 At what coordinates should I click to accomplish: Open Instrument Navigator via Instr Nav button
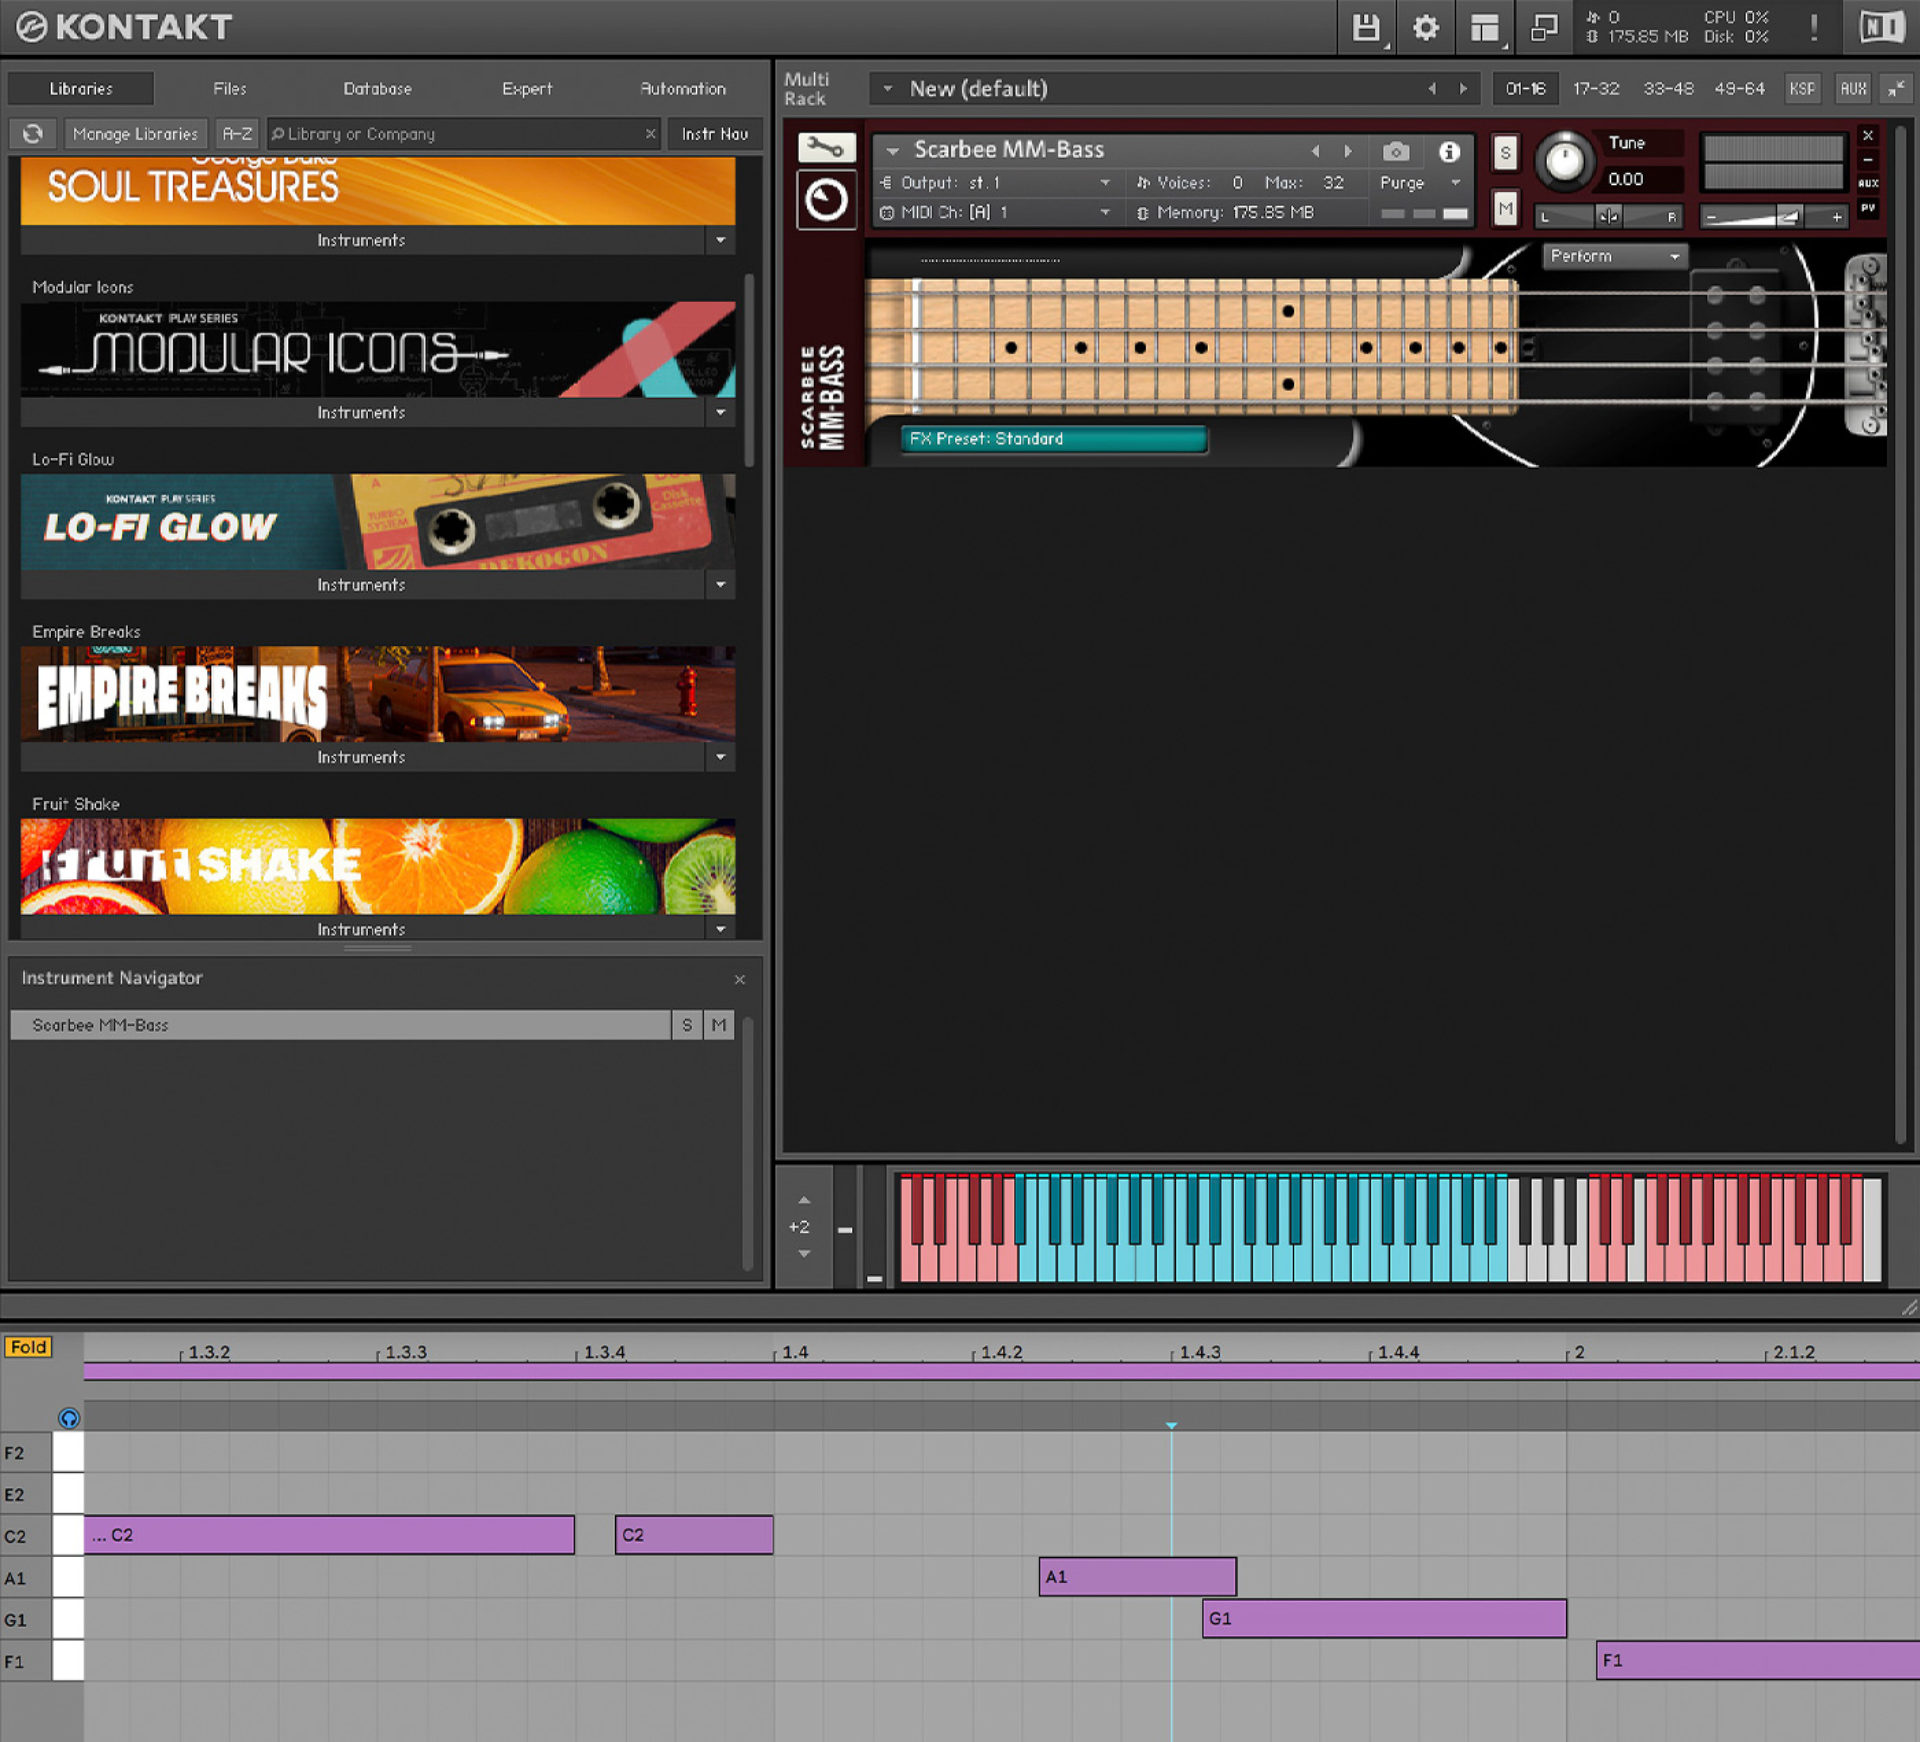click(x=715, y=133)
